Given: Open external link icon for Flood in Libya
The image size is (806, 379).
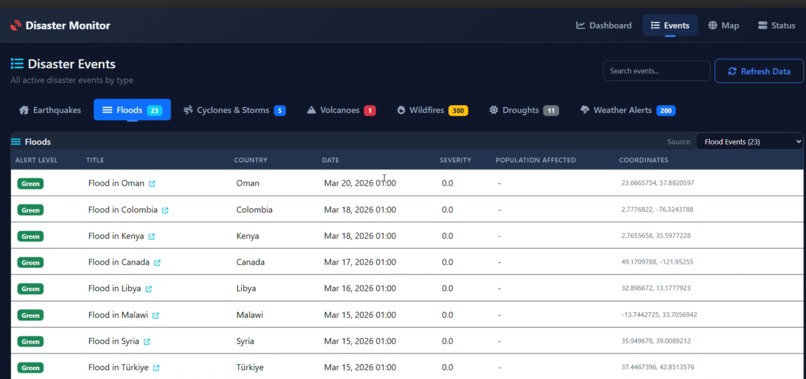Looking at the screenshot, I should 149,289.
